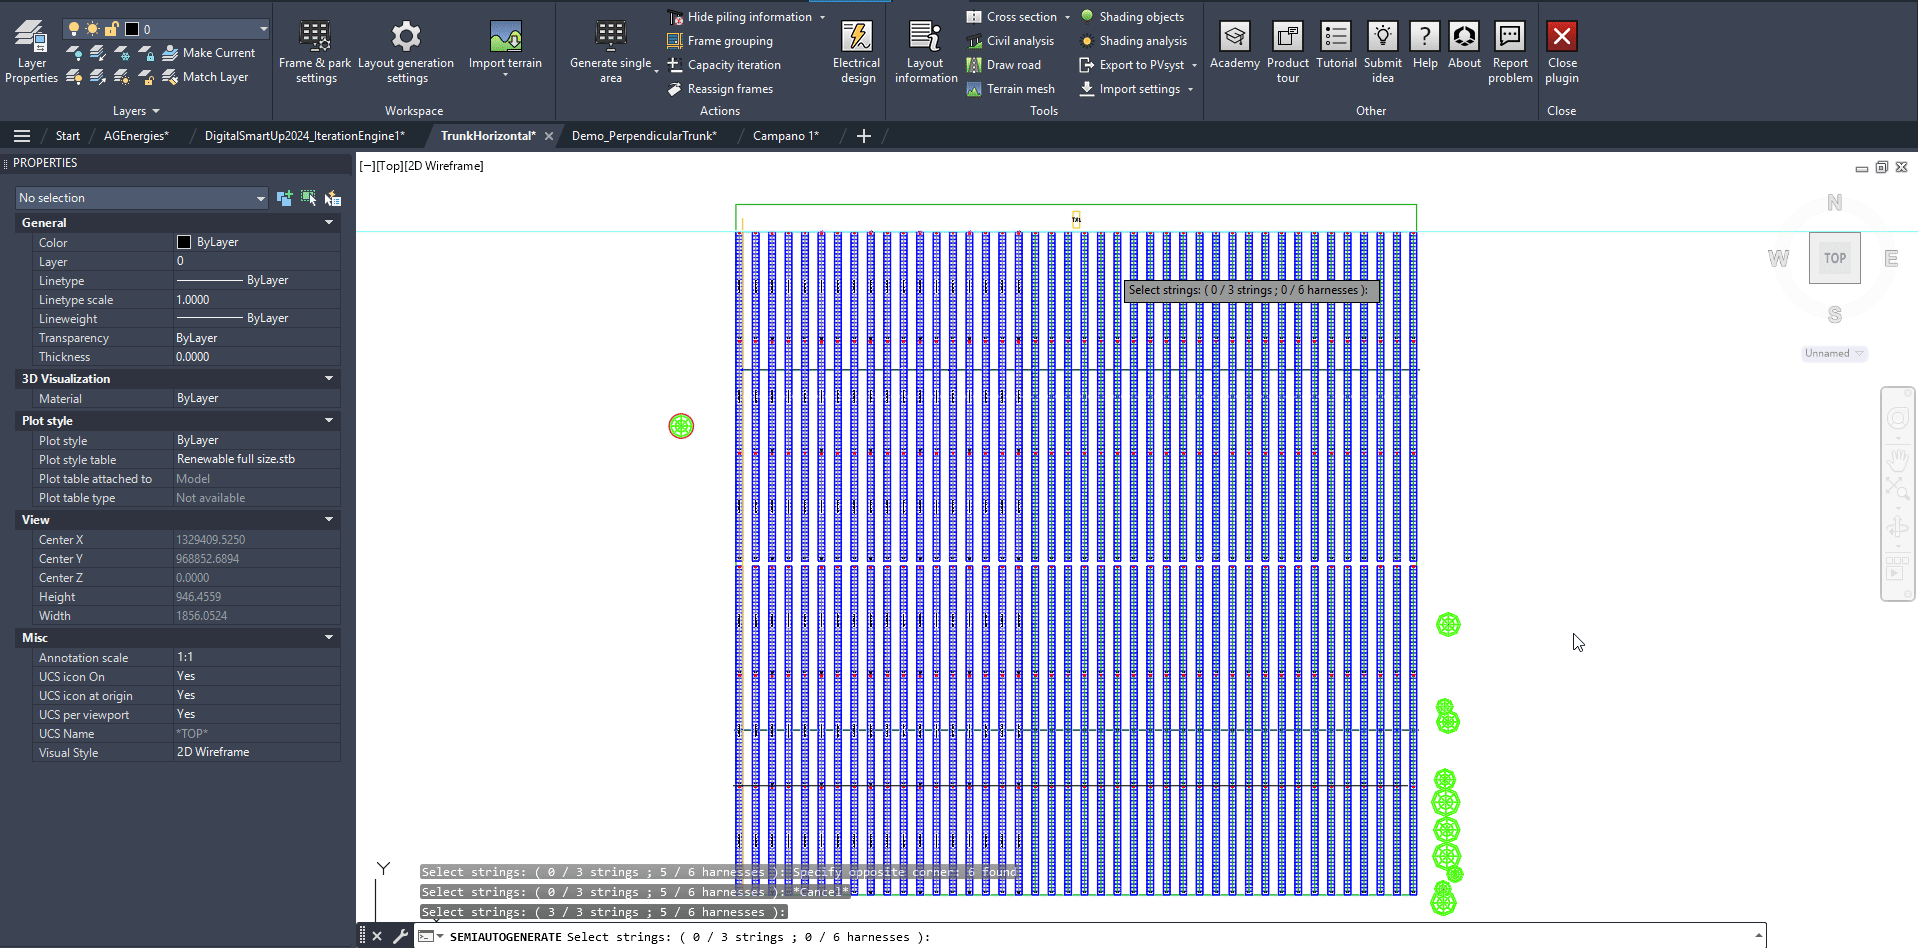Collapse the 3D Visualization section

point(329,378)
